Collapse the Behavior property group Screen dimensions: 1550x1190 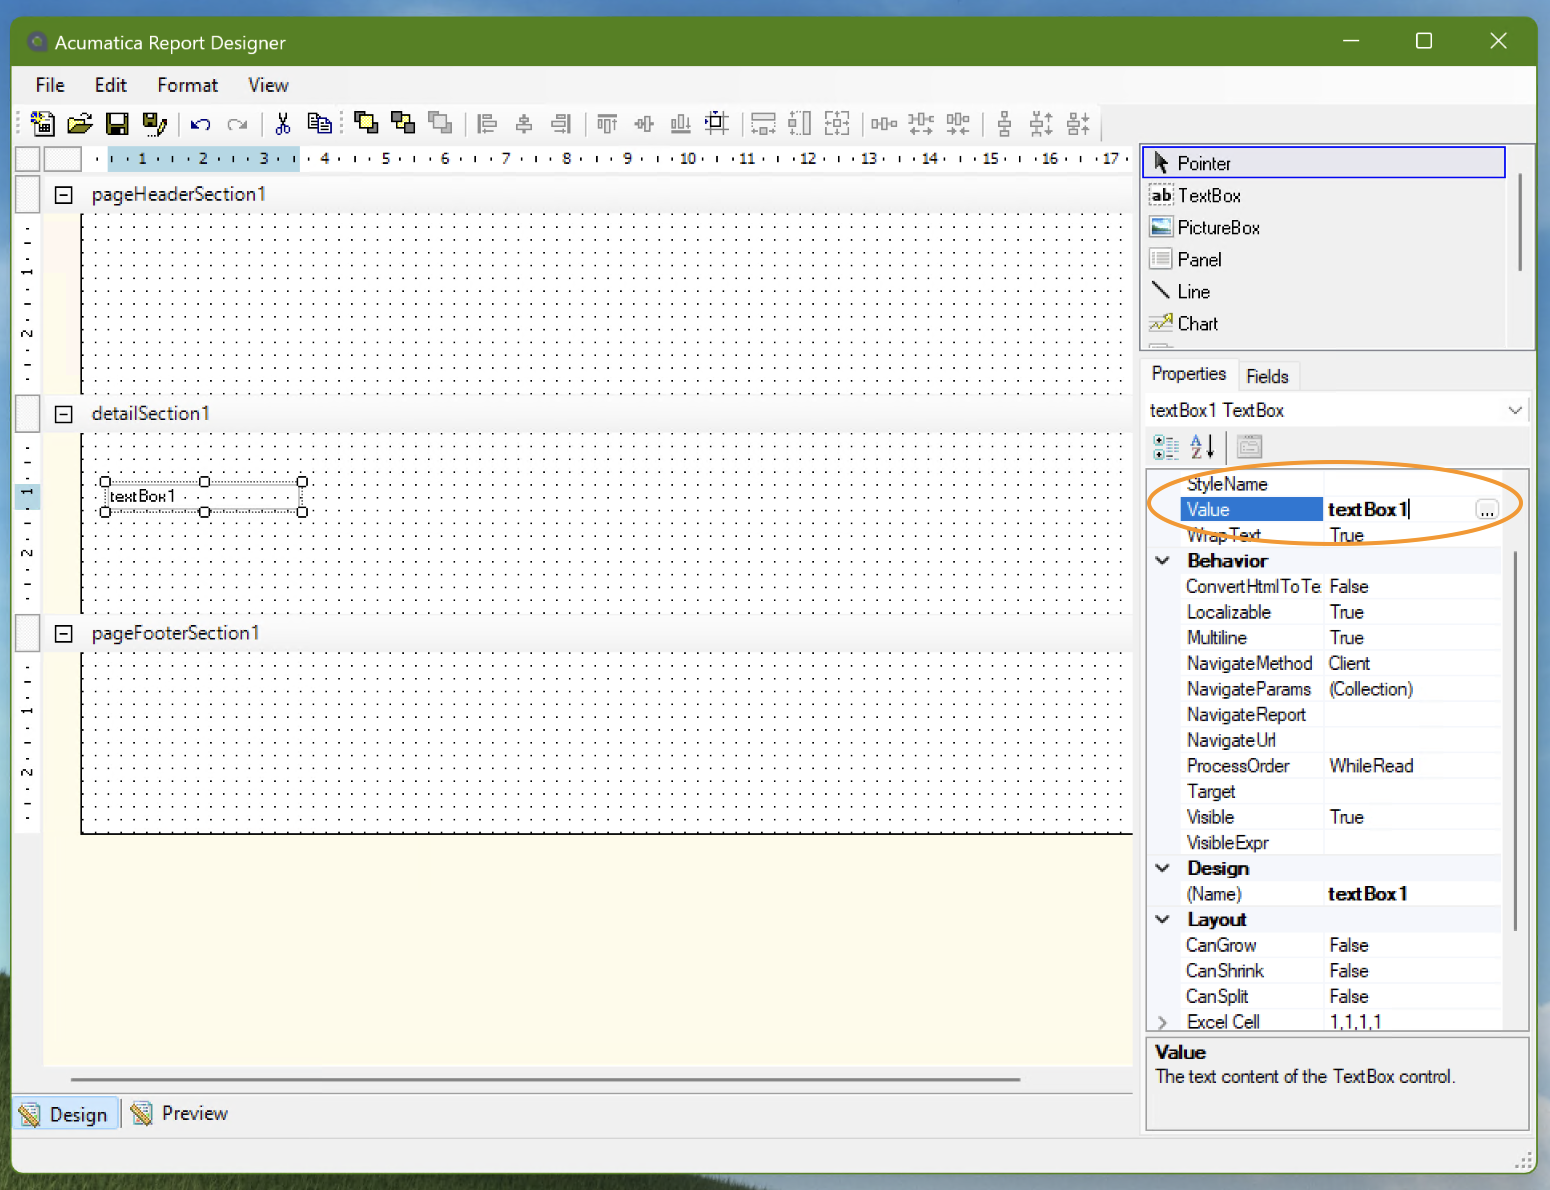(1162, 560)
